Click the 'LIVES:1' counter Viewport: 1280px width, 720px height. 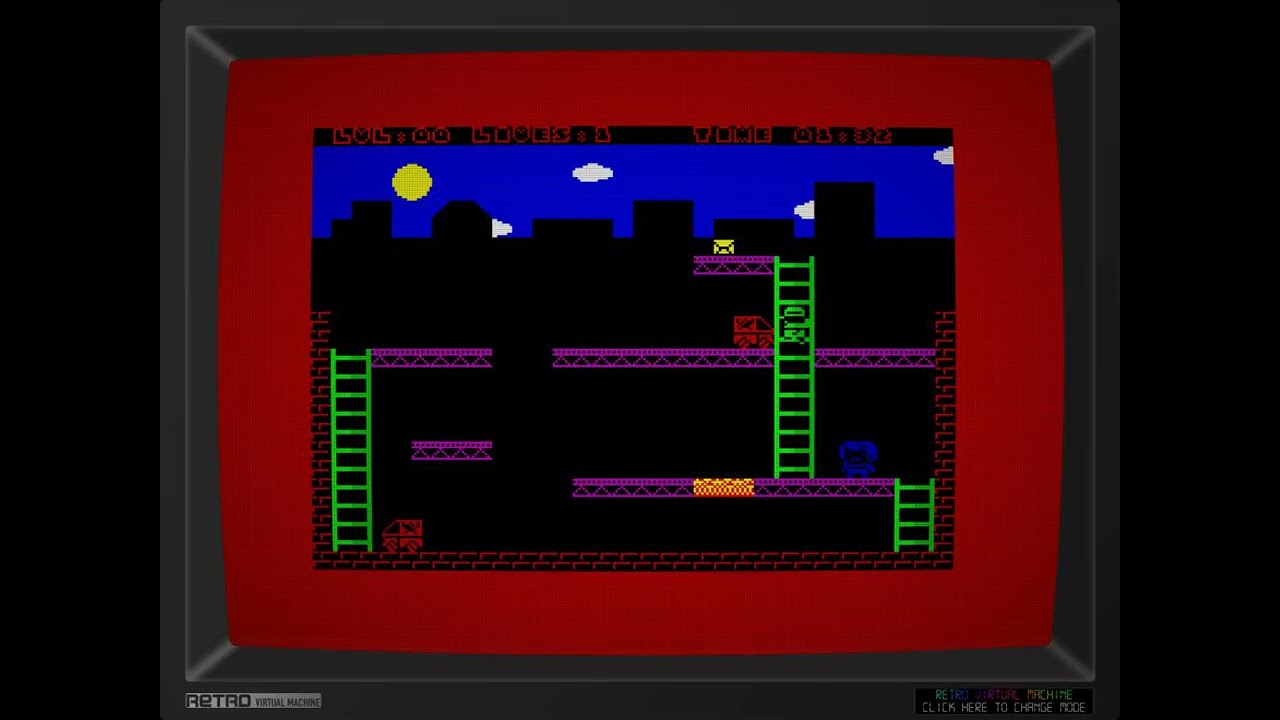[541, 135]
